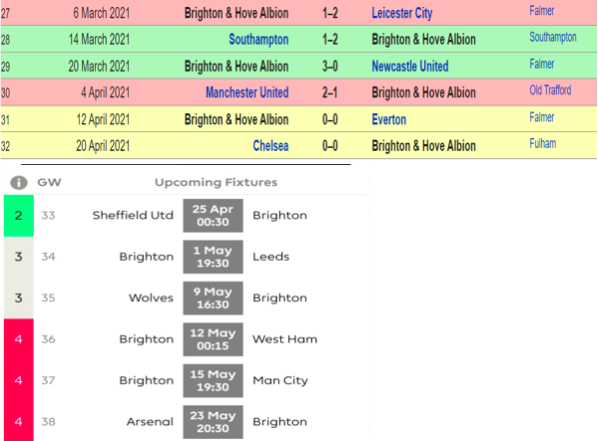Click the info icon beside GW

click(x=19, y=183)
